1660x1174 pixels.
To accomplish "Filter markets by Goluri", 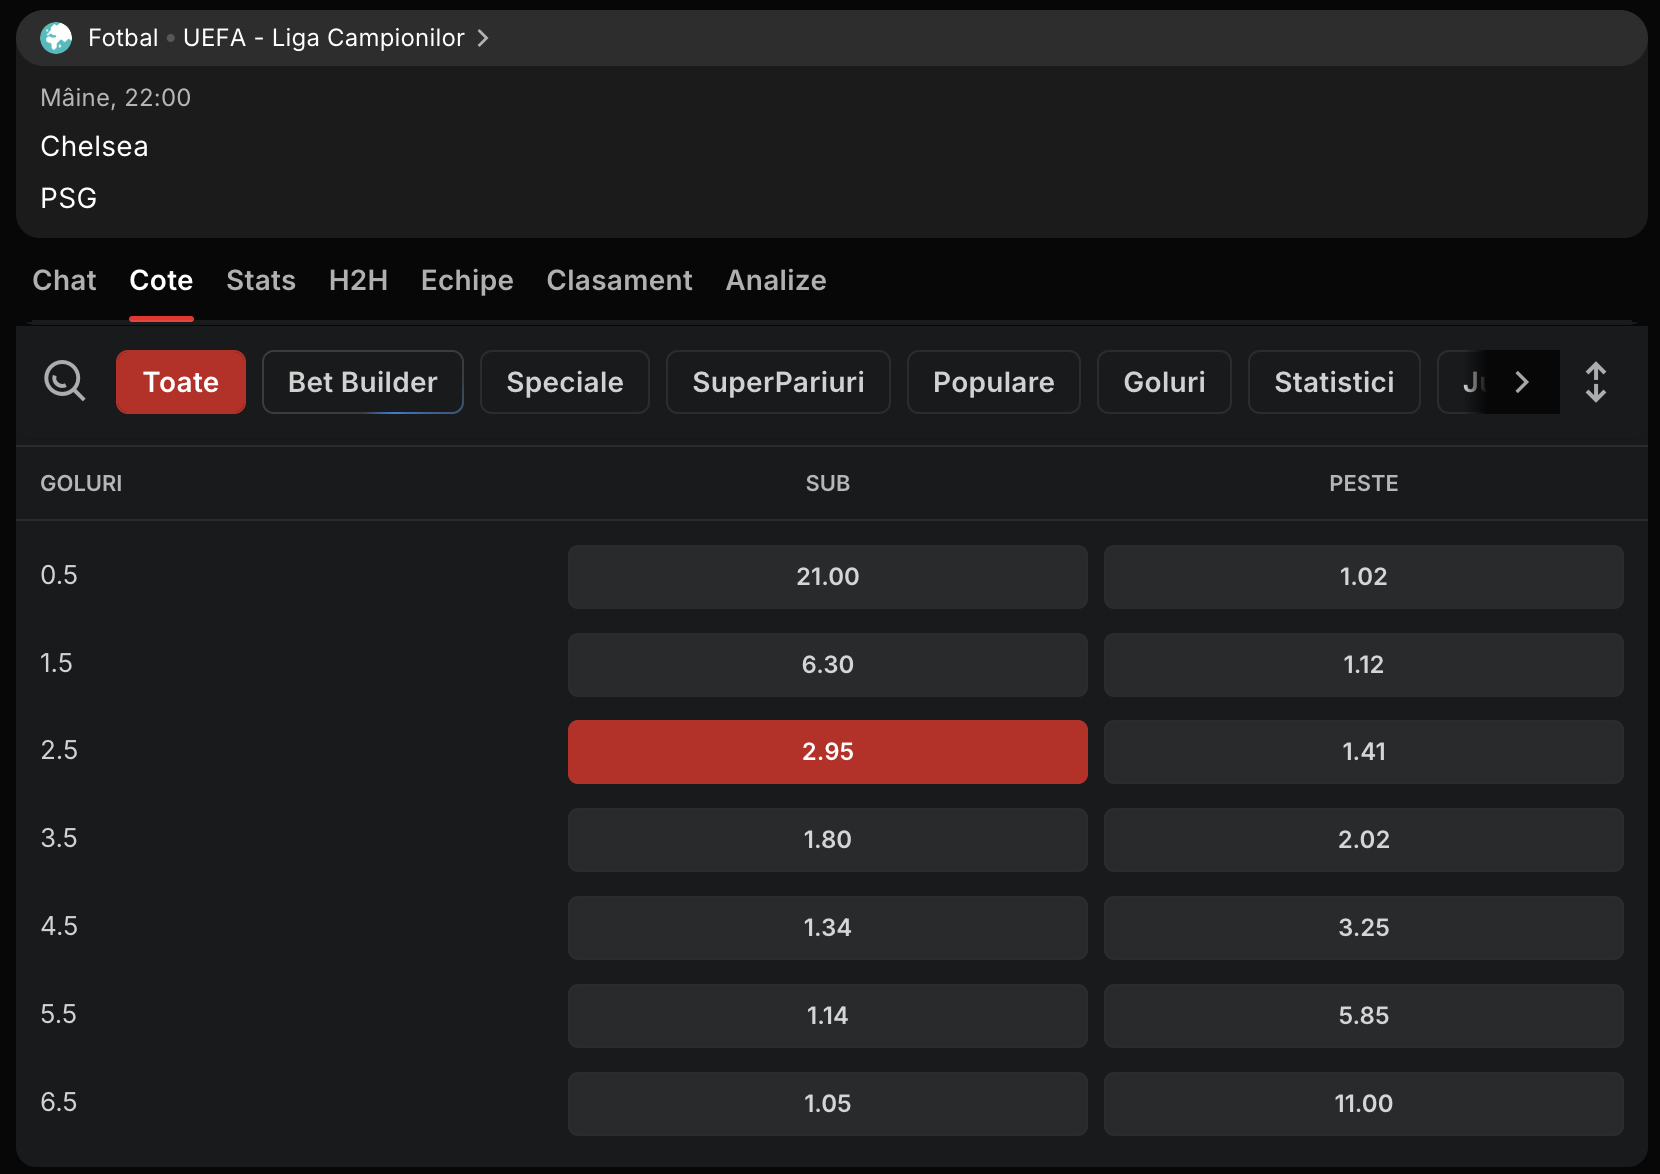I will coord(1163,382).
